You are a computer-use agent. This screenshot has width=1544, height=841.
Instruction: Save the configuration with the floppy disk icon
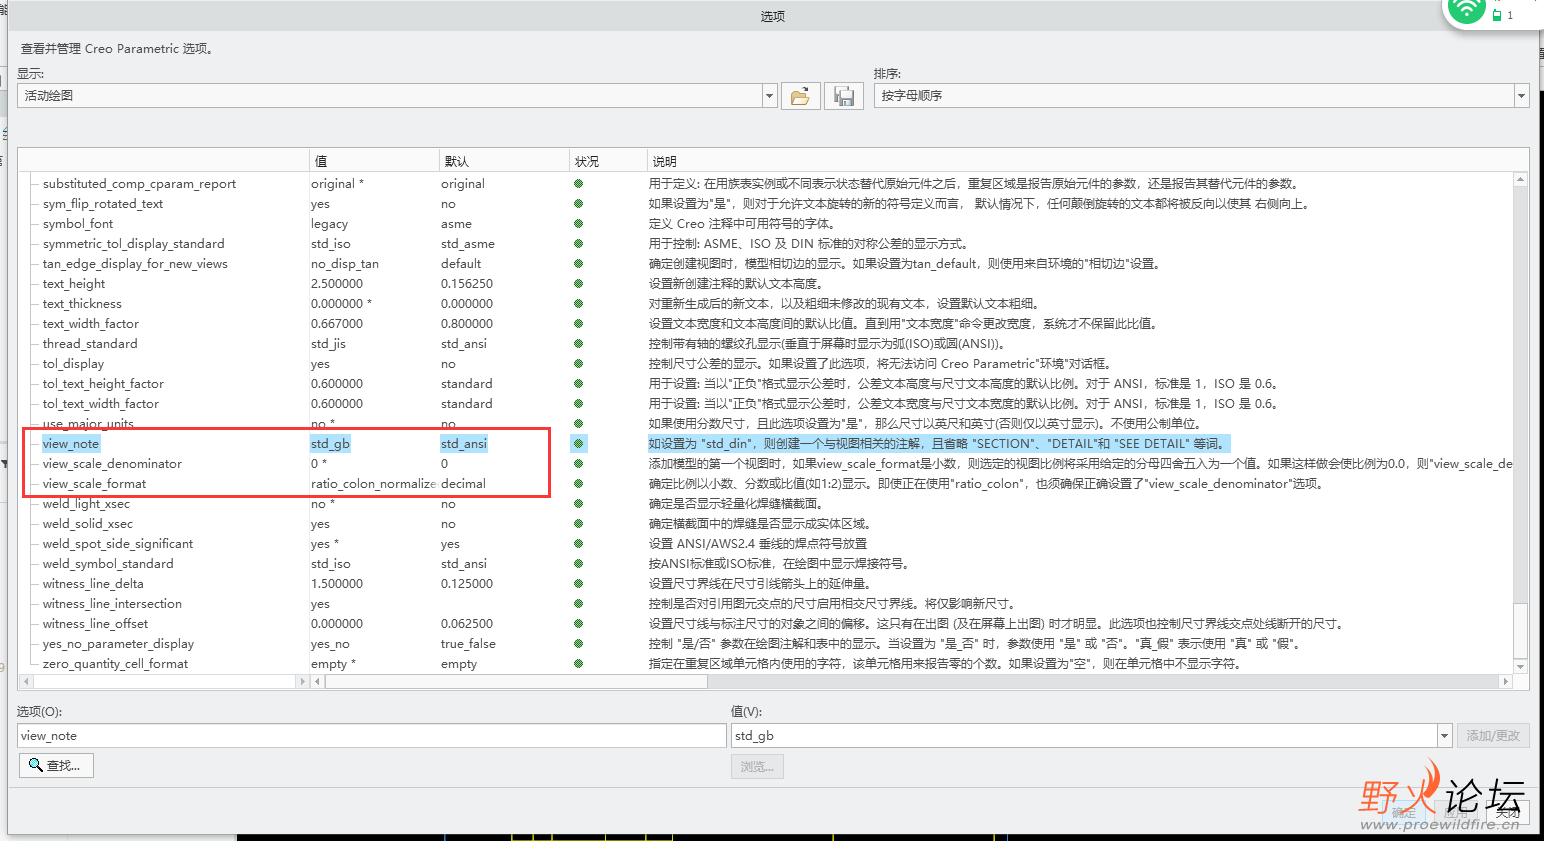(x=844, y=96)
